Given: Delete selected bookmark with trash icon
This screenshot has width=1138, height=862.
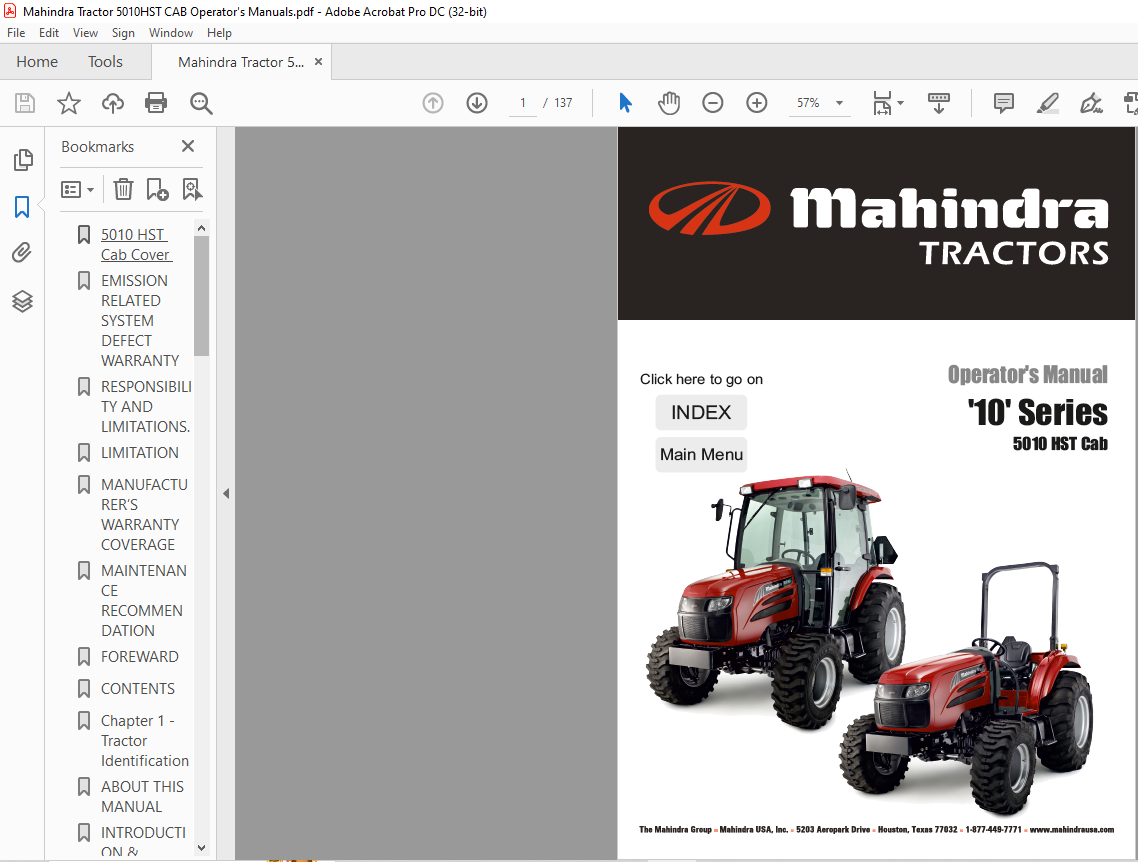Looking at the screenshot, I should 123,190.
